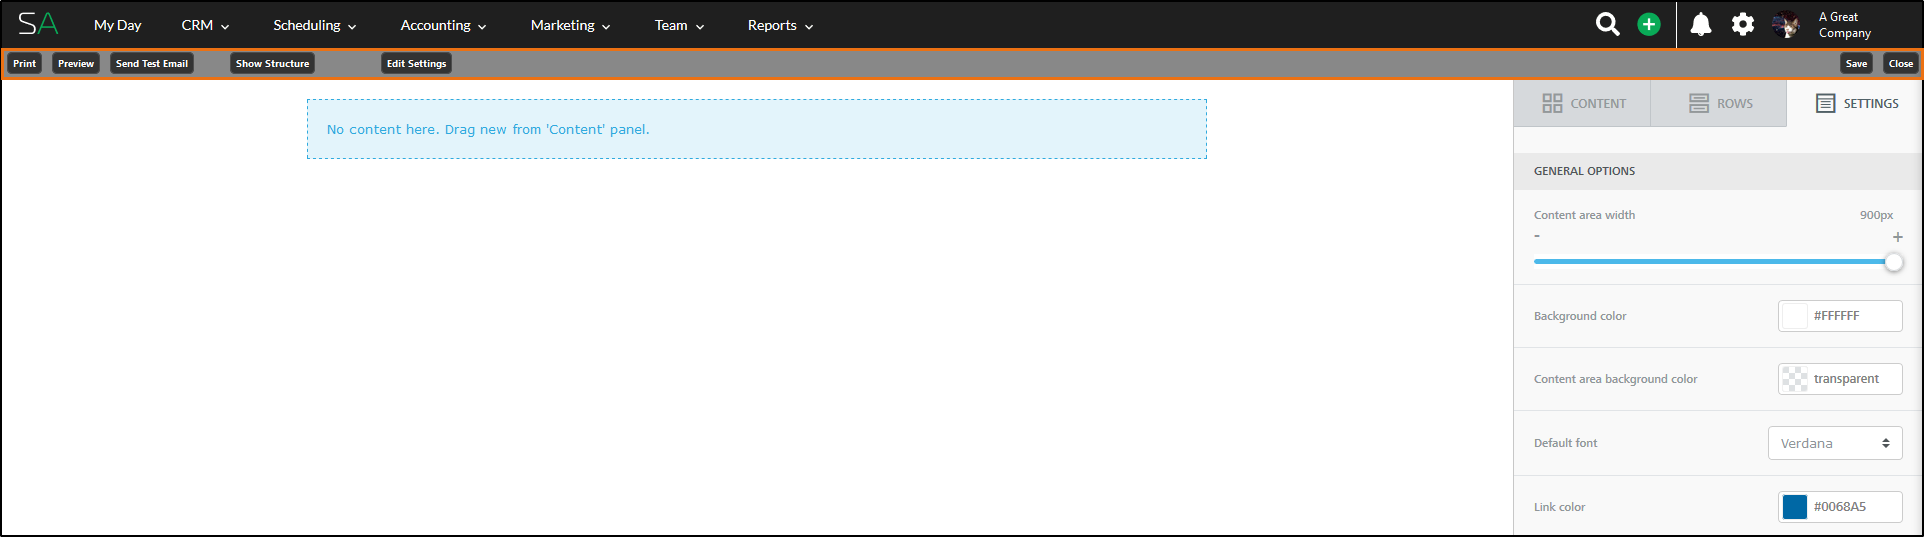Expand the Marketing menu
The width and height of the screenshot is (1924, 537).
click(570, 25)
